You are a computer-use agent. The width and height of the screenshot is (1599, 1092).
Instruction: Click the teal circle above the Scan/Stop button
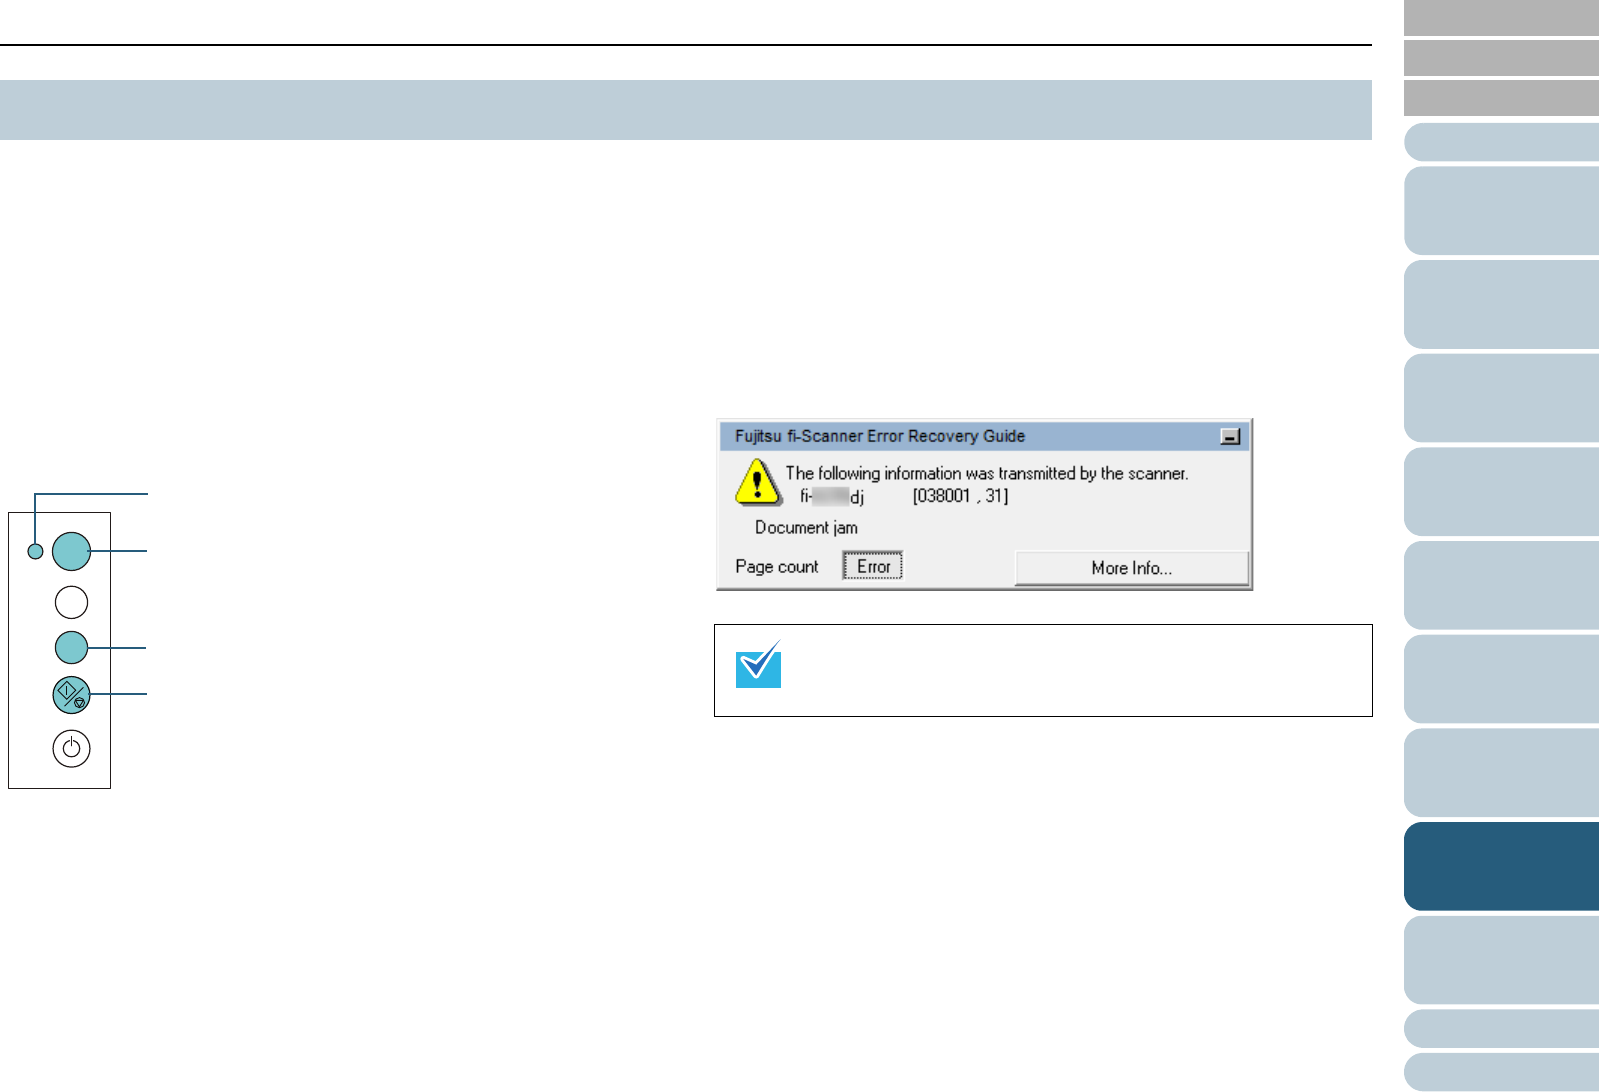click(x=71, y=647)
